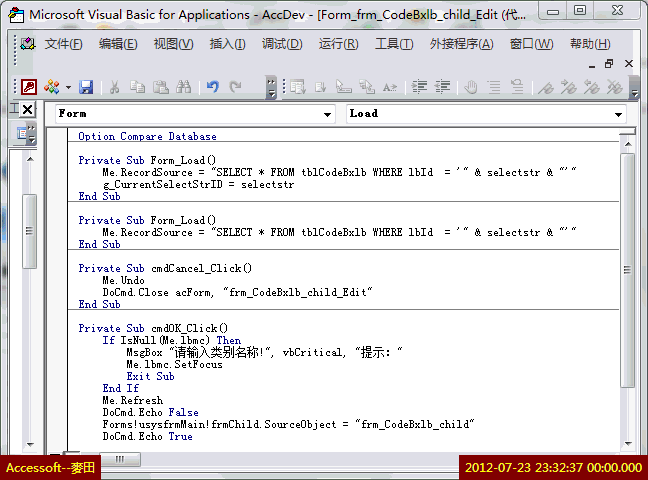Click the code window split bar handle
Image resolution: width=648 pixels, height=480 pixels.
(628, 131)
